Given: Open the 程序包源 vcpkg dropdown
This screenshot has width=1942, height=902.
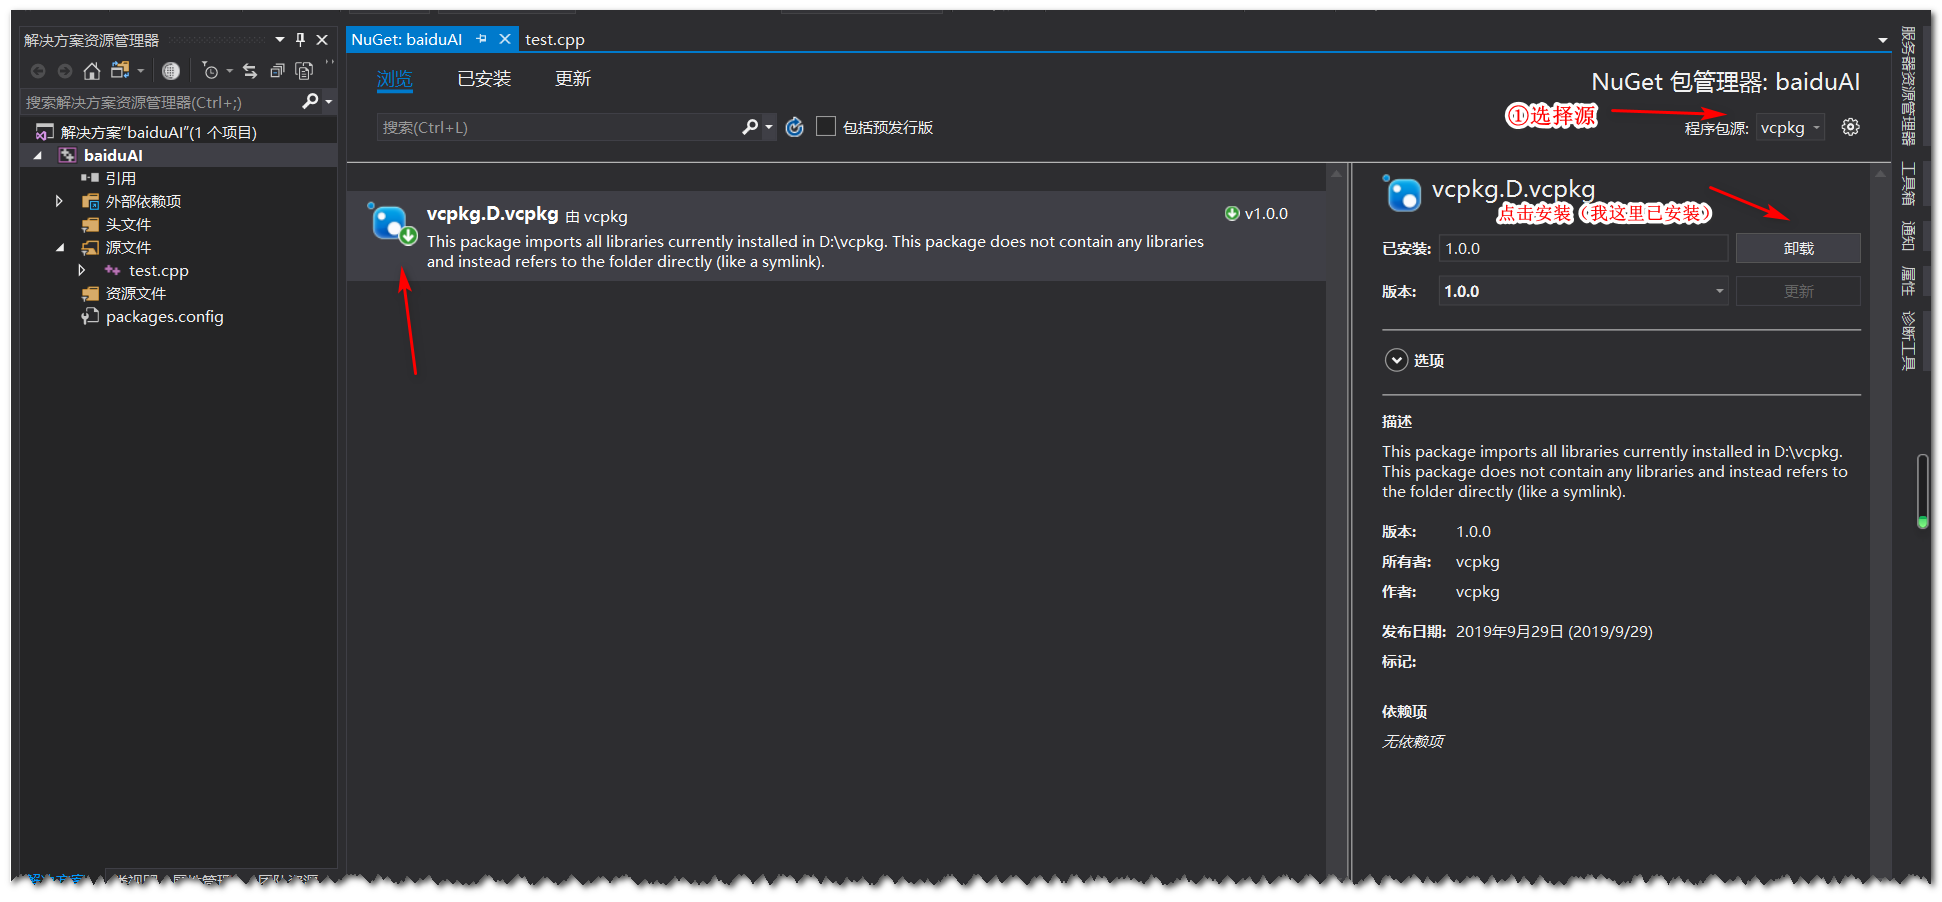Looking at the screenshot, I should tap(1790, 128).
